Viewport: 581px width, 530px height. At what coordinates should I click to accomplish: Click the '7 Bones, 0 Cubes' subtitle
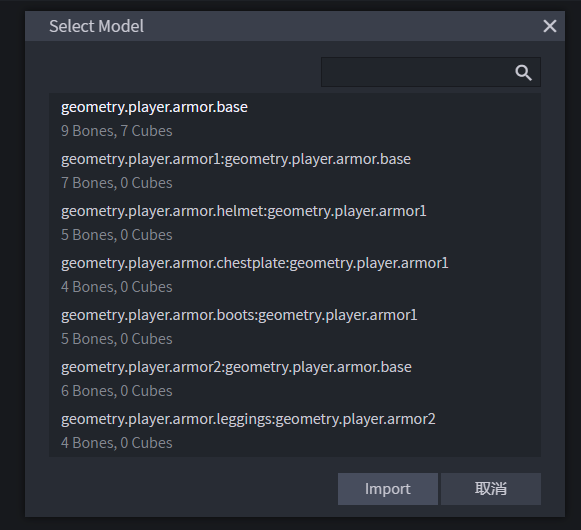coord(117,183)
